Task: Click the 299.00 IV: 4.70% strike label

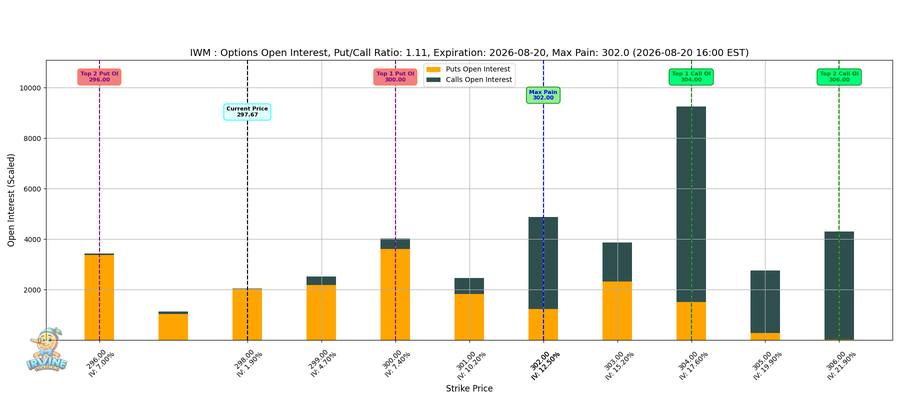Action: click(x=322, y=363)
